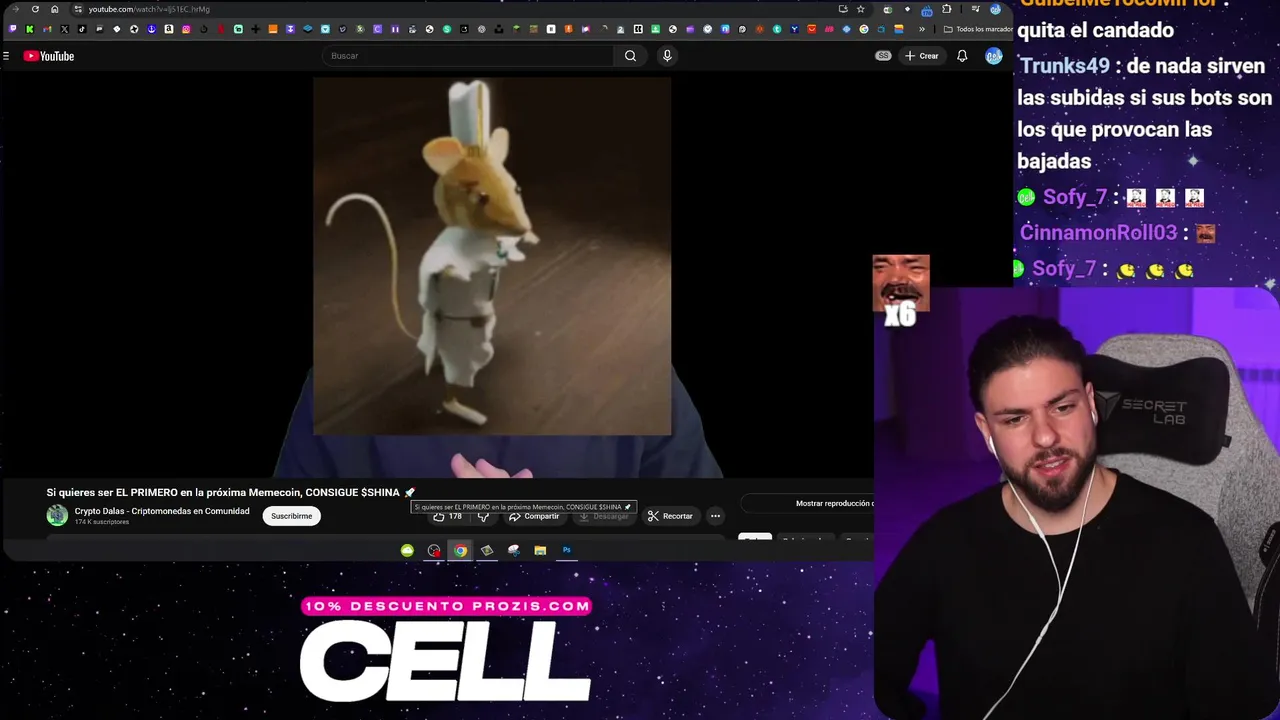
Task: Click the Recortar clip button
Action: [670, 516]
